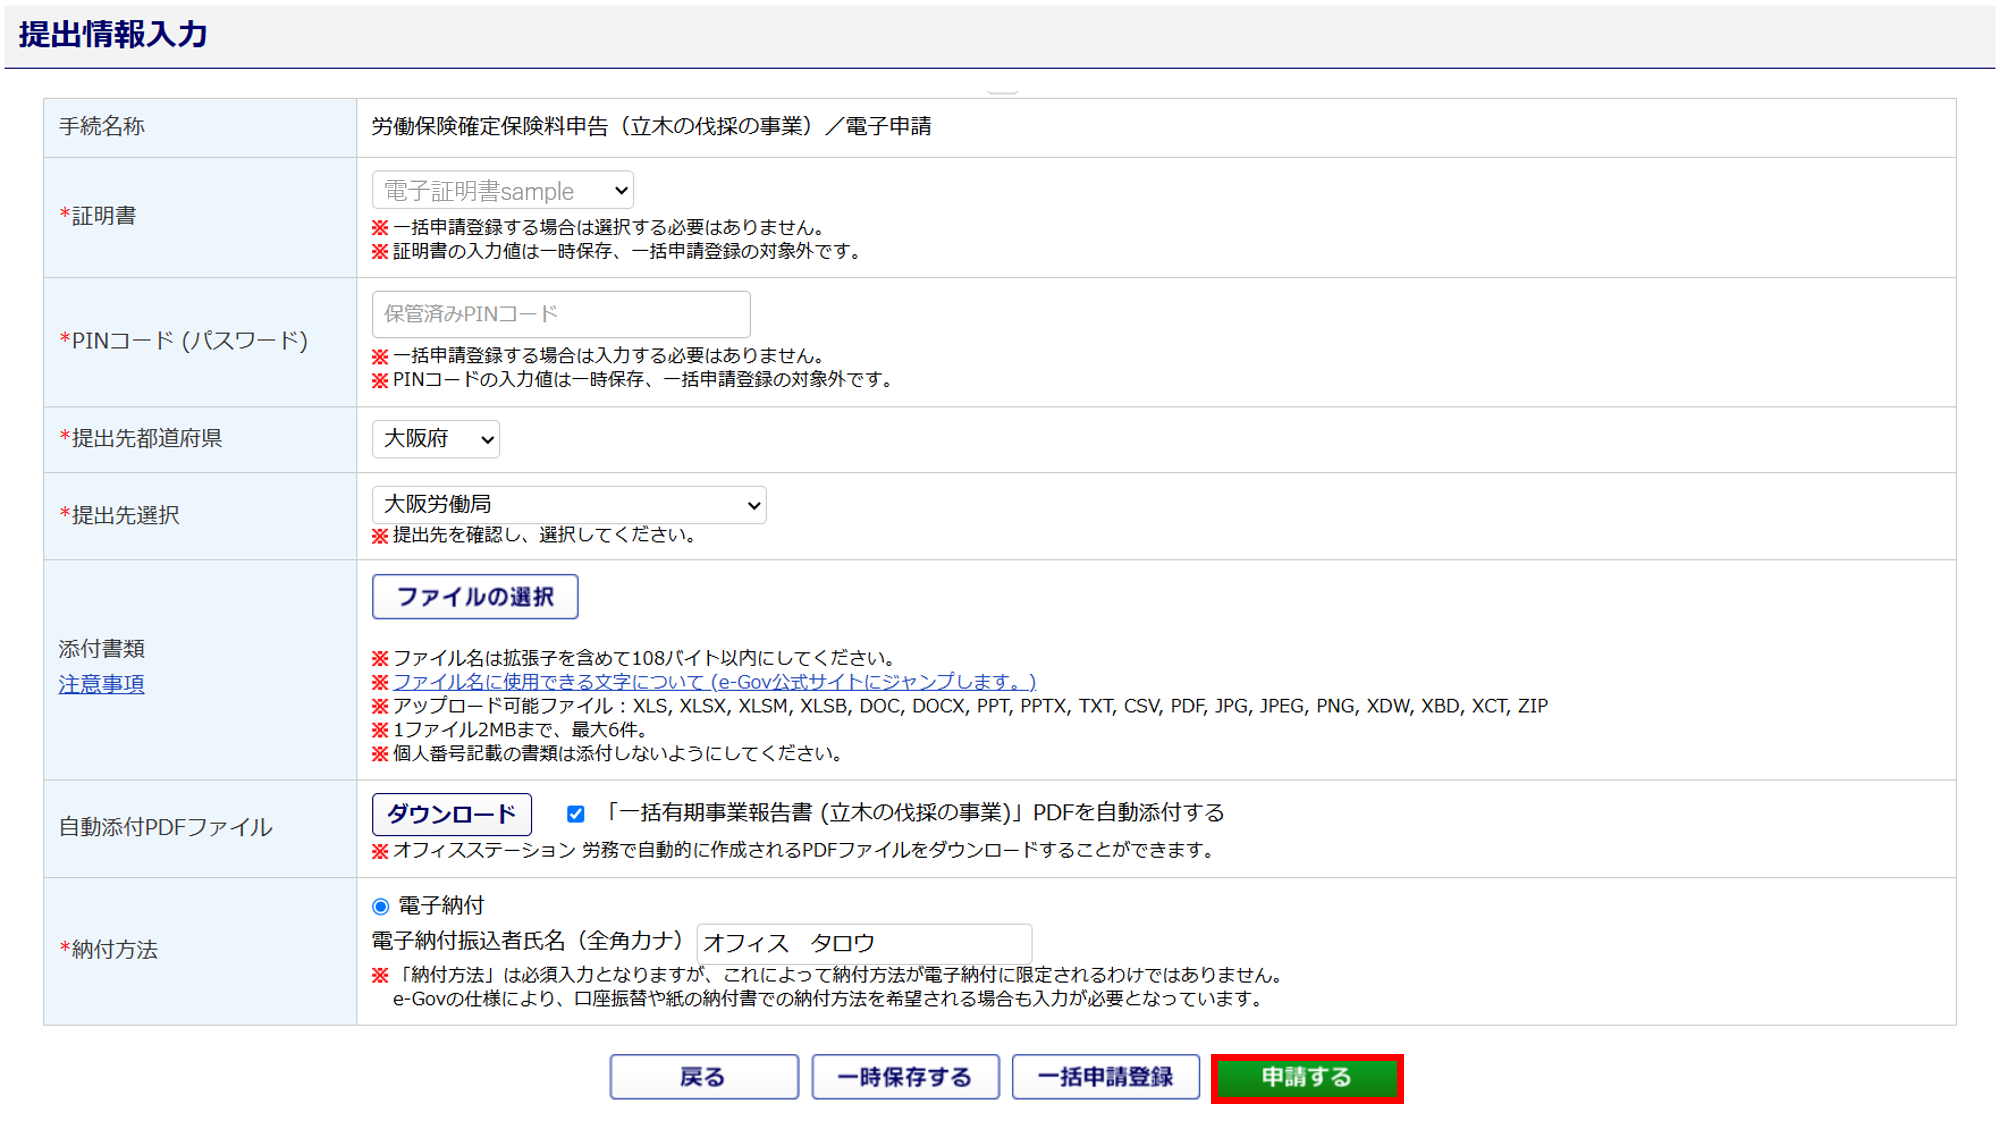Toggle the PDF自動添付 checkbox
2000x1137 pixels.
(x=576, y=814)
